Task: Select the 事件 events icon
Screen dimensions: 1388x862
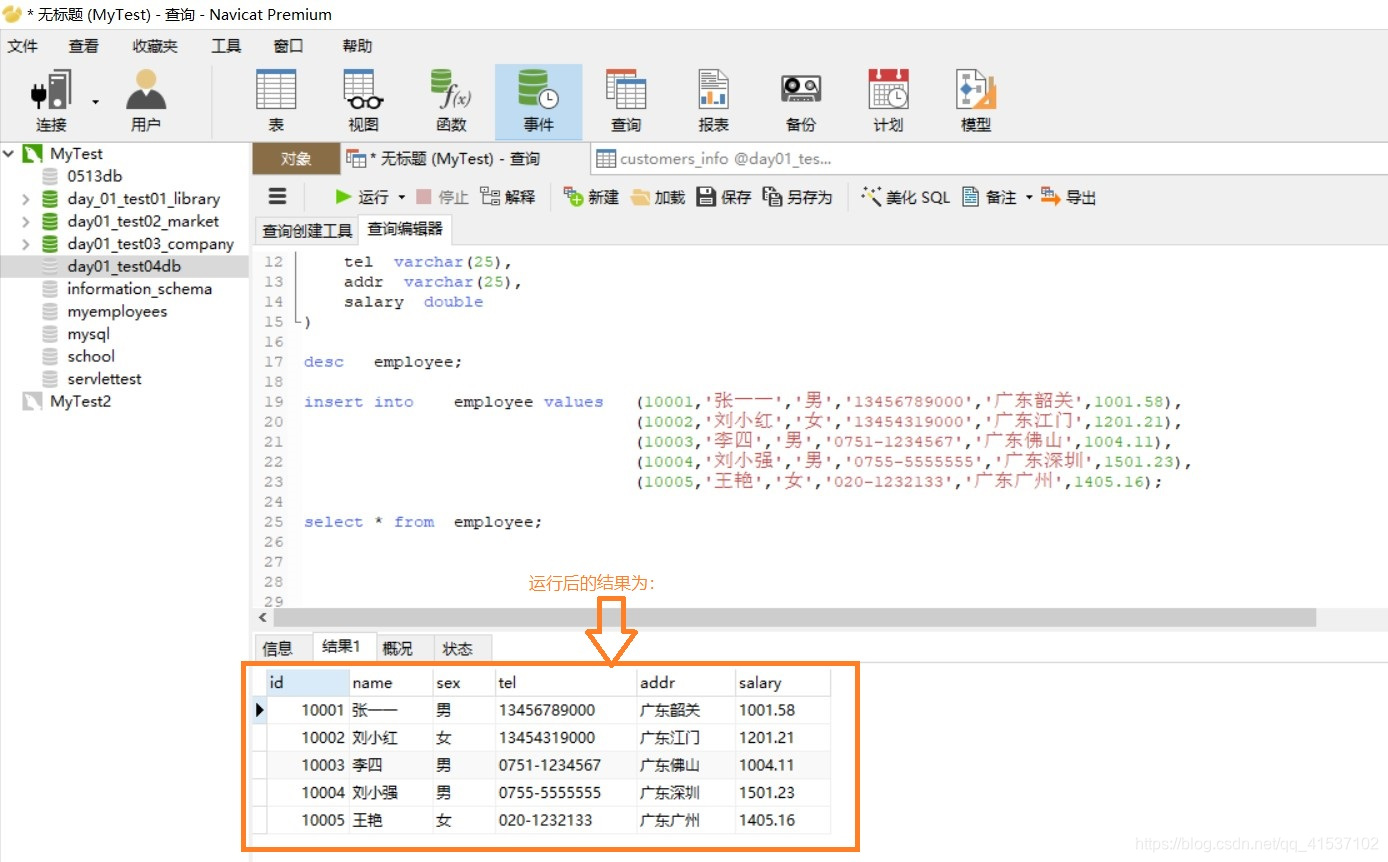Action: [x=538, y=101]
